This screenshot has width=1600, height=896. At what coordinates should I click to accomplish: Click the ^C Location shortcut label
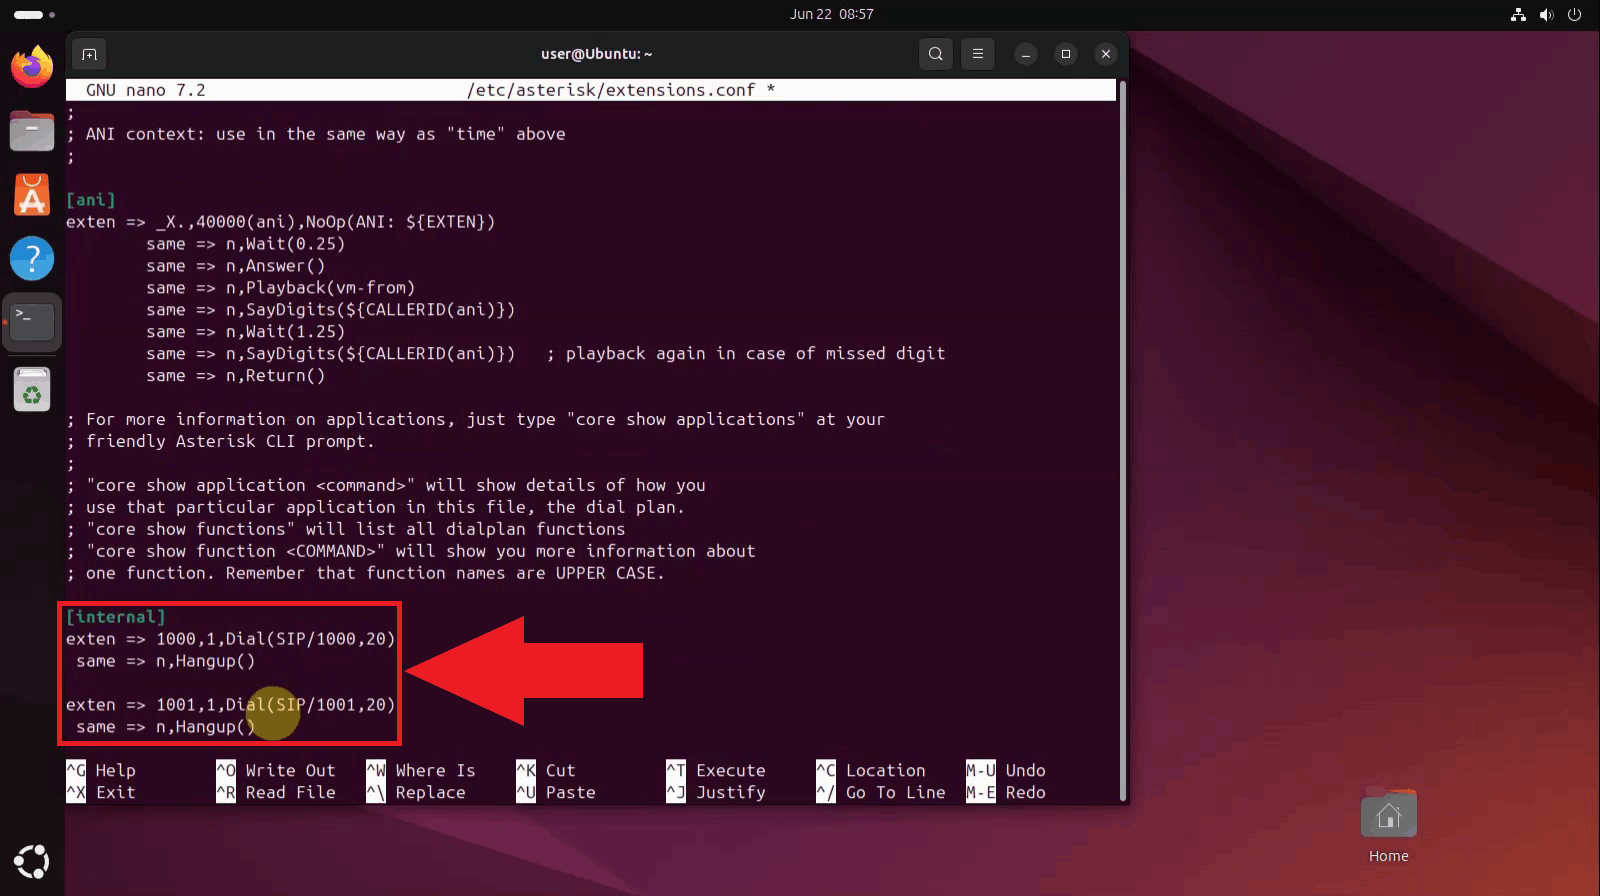(871, 771)
